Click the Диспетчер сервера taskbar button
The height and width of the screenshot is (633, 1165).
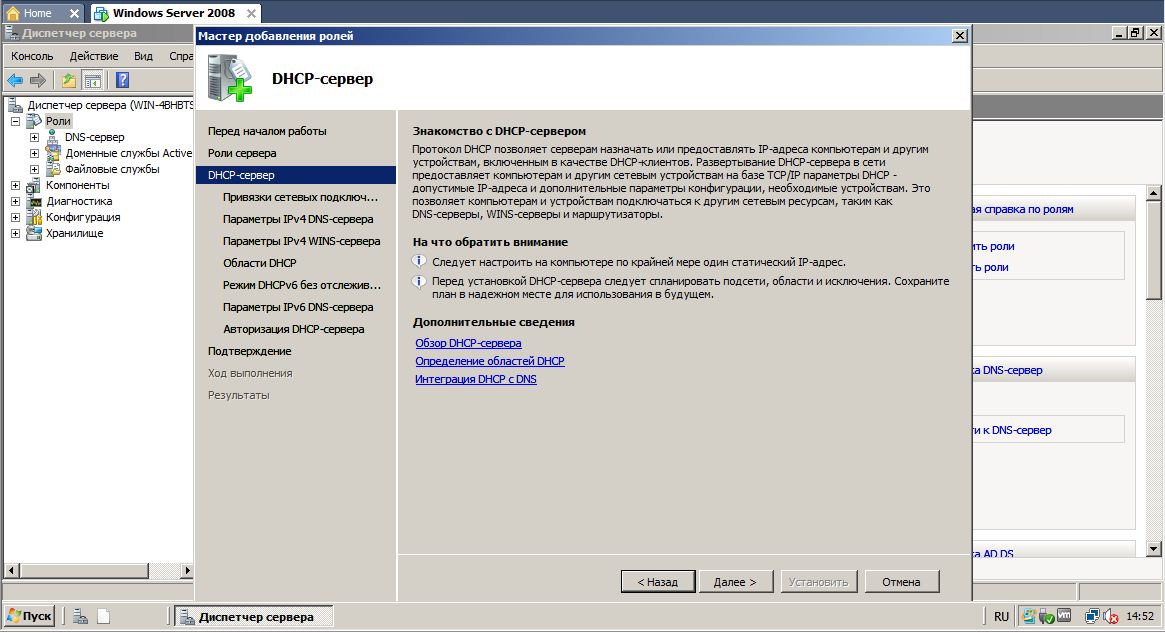(x=254, y=617)
